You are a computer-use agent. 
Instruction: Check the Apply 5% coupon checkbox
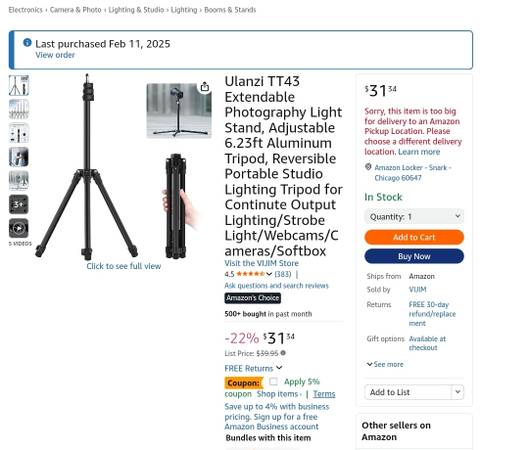273,382
